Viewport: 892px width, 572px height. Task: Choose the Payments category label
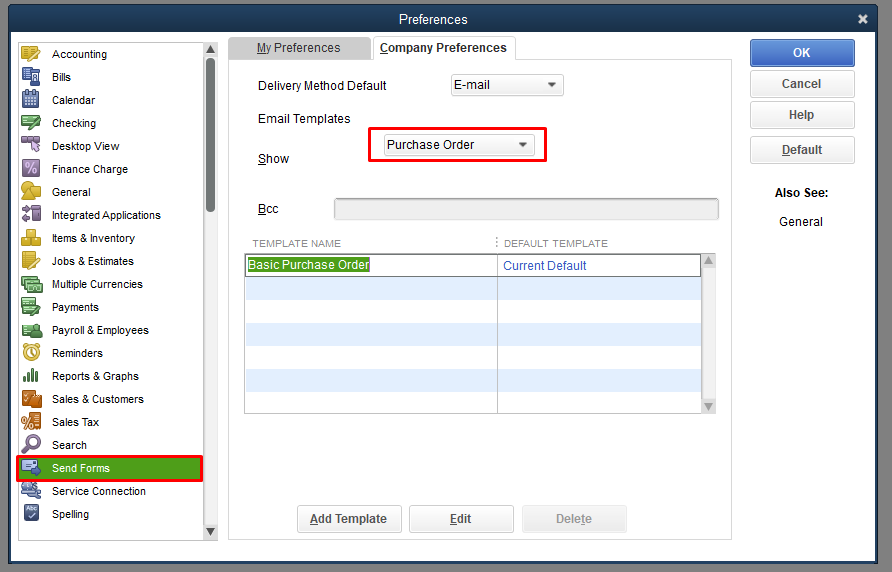(x=75, y=307)
